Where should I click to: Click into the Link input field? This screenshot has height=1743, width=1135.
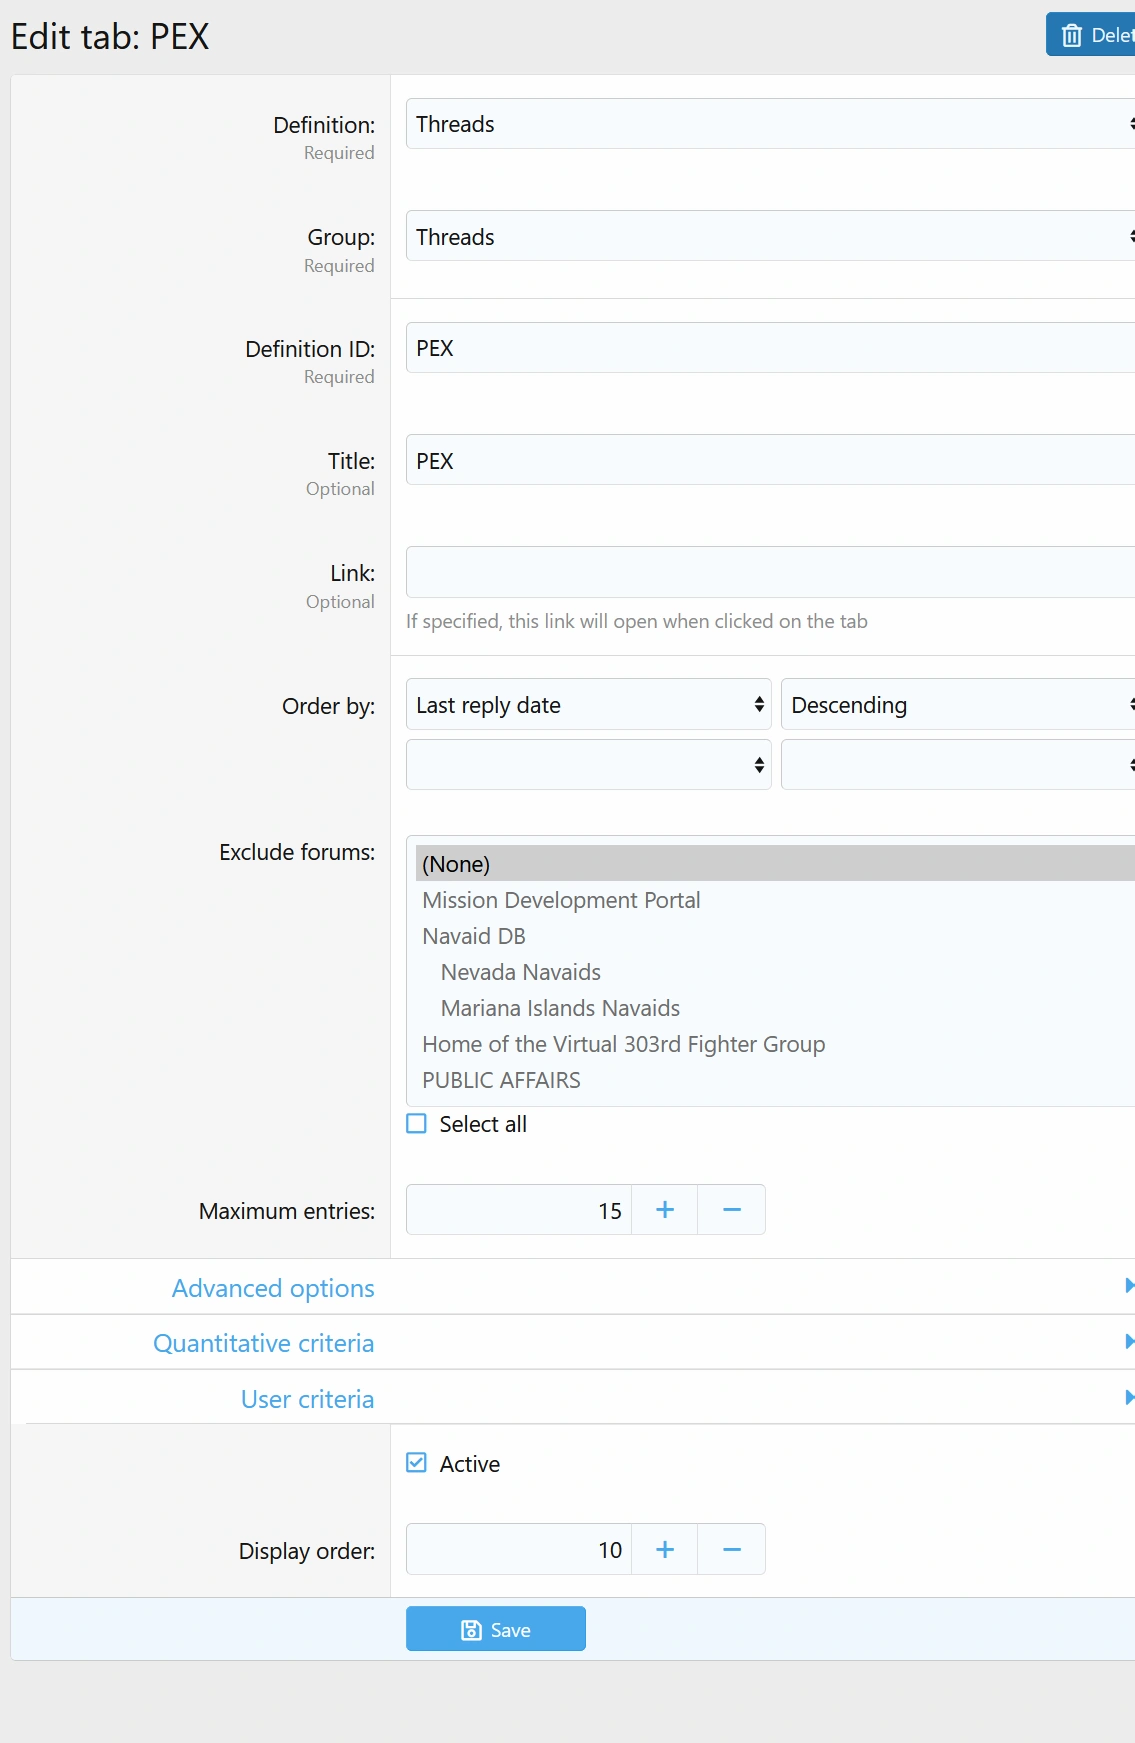pos(770,572)
